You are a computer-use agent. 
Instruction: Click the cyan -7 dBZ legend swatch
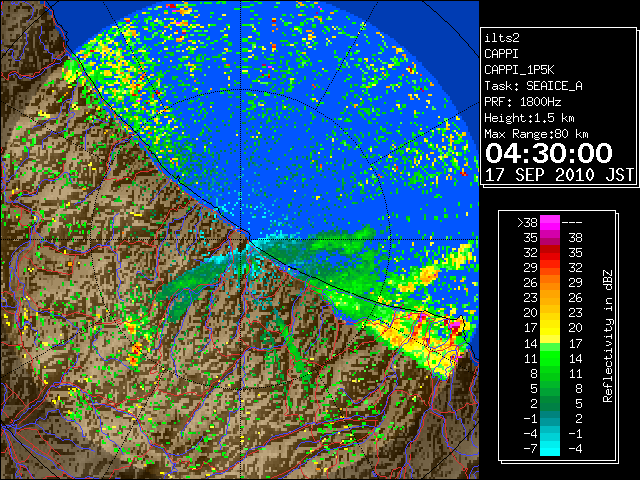coord(550,448)
